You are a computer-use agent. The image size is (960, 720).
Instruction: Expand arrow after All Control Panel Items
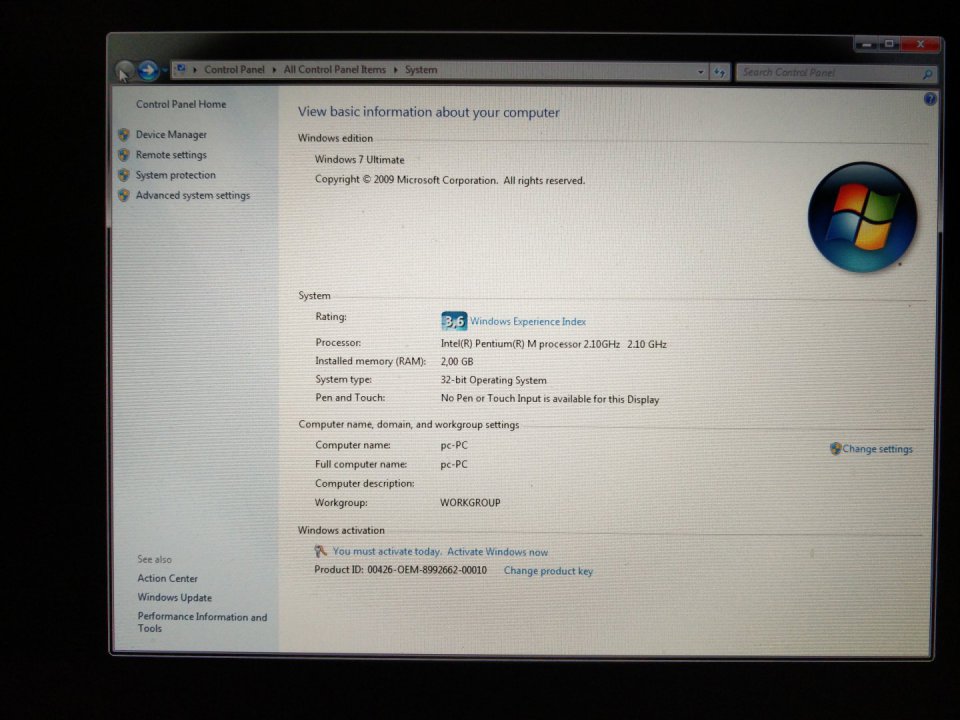[396, 70]
